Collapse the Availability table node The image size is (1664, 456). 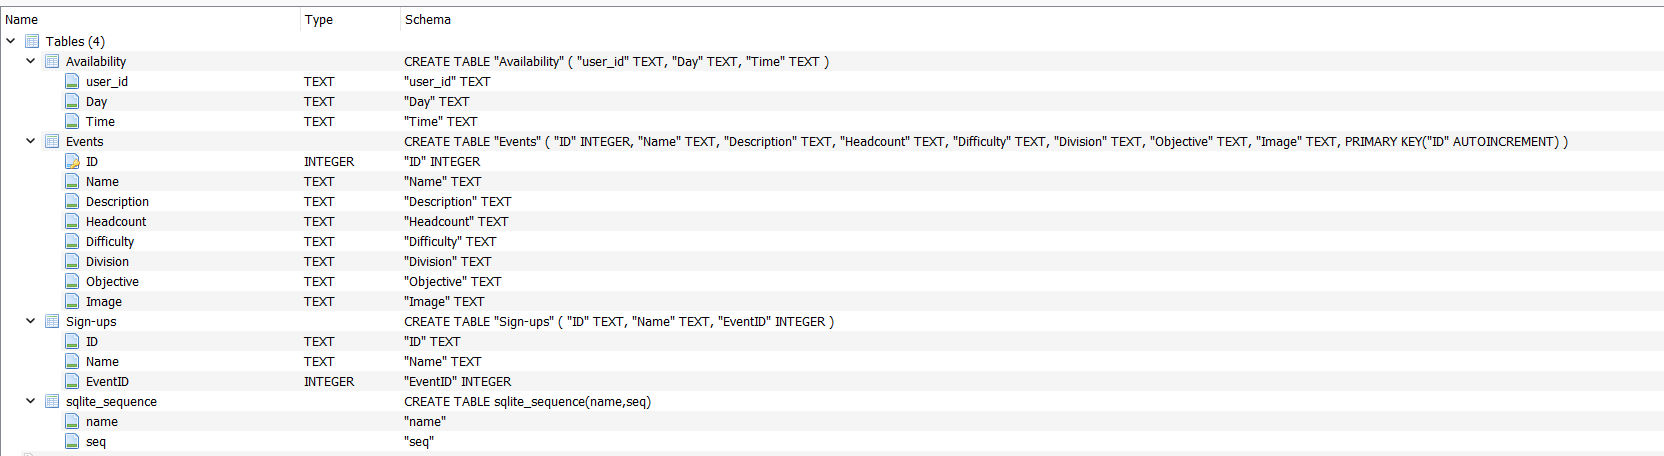click(30, 61)
